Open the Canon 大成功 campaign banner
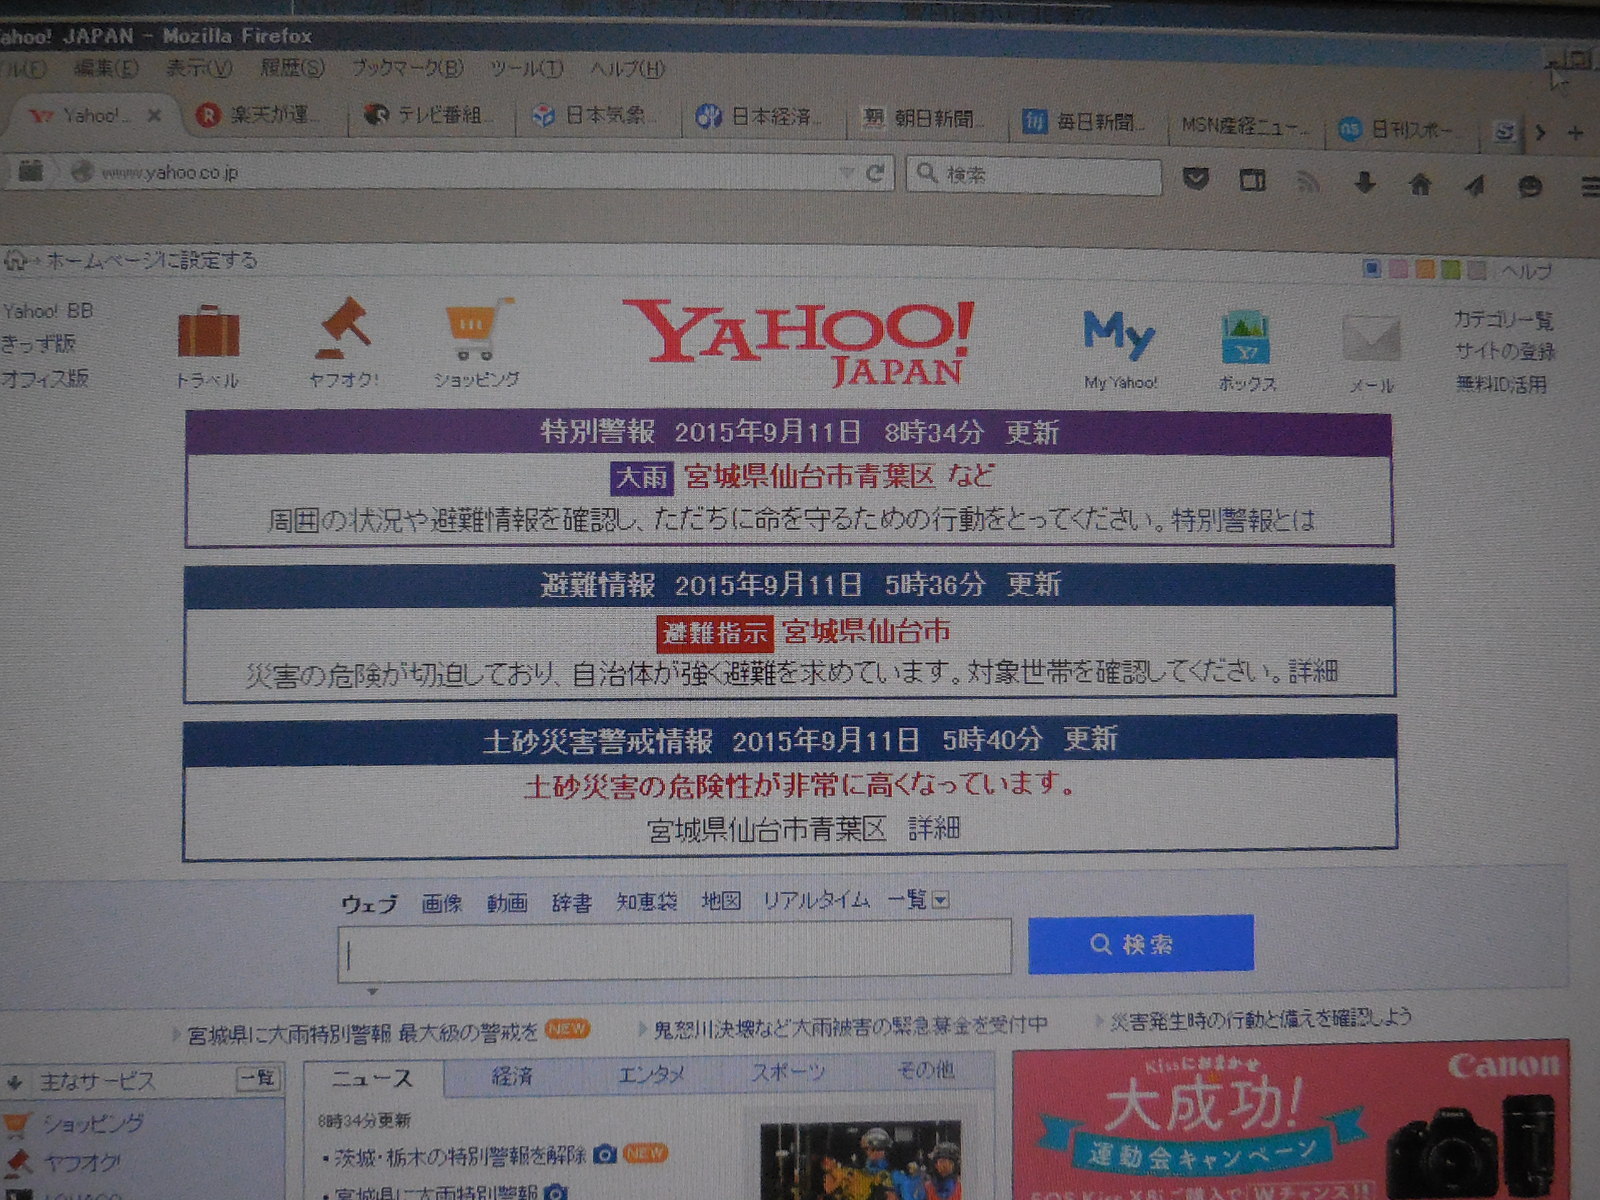Viewport: 1600px width, 1200px height. click(1290, 1120)
